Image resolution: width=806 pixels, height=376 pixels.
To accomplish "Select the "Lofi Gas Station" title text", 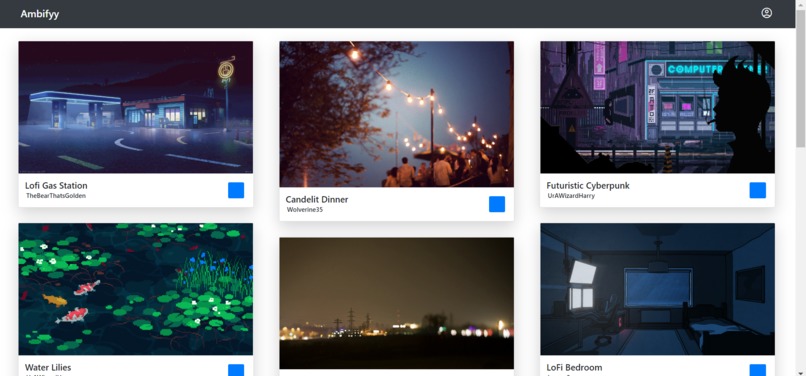I will [x=56, y=186].
